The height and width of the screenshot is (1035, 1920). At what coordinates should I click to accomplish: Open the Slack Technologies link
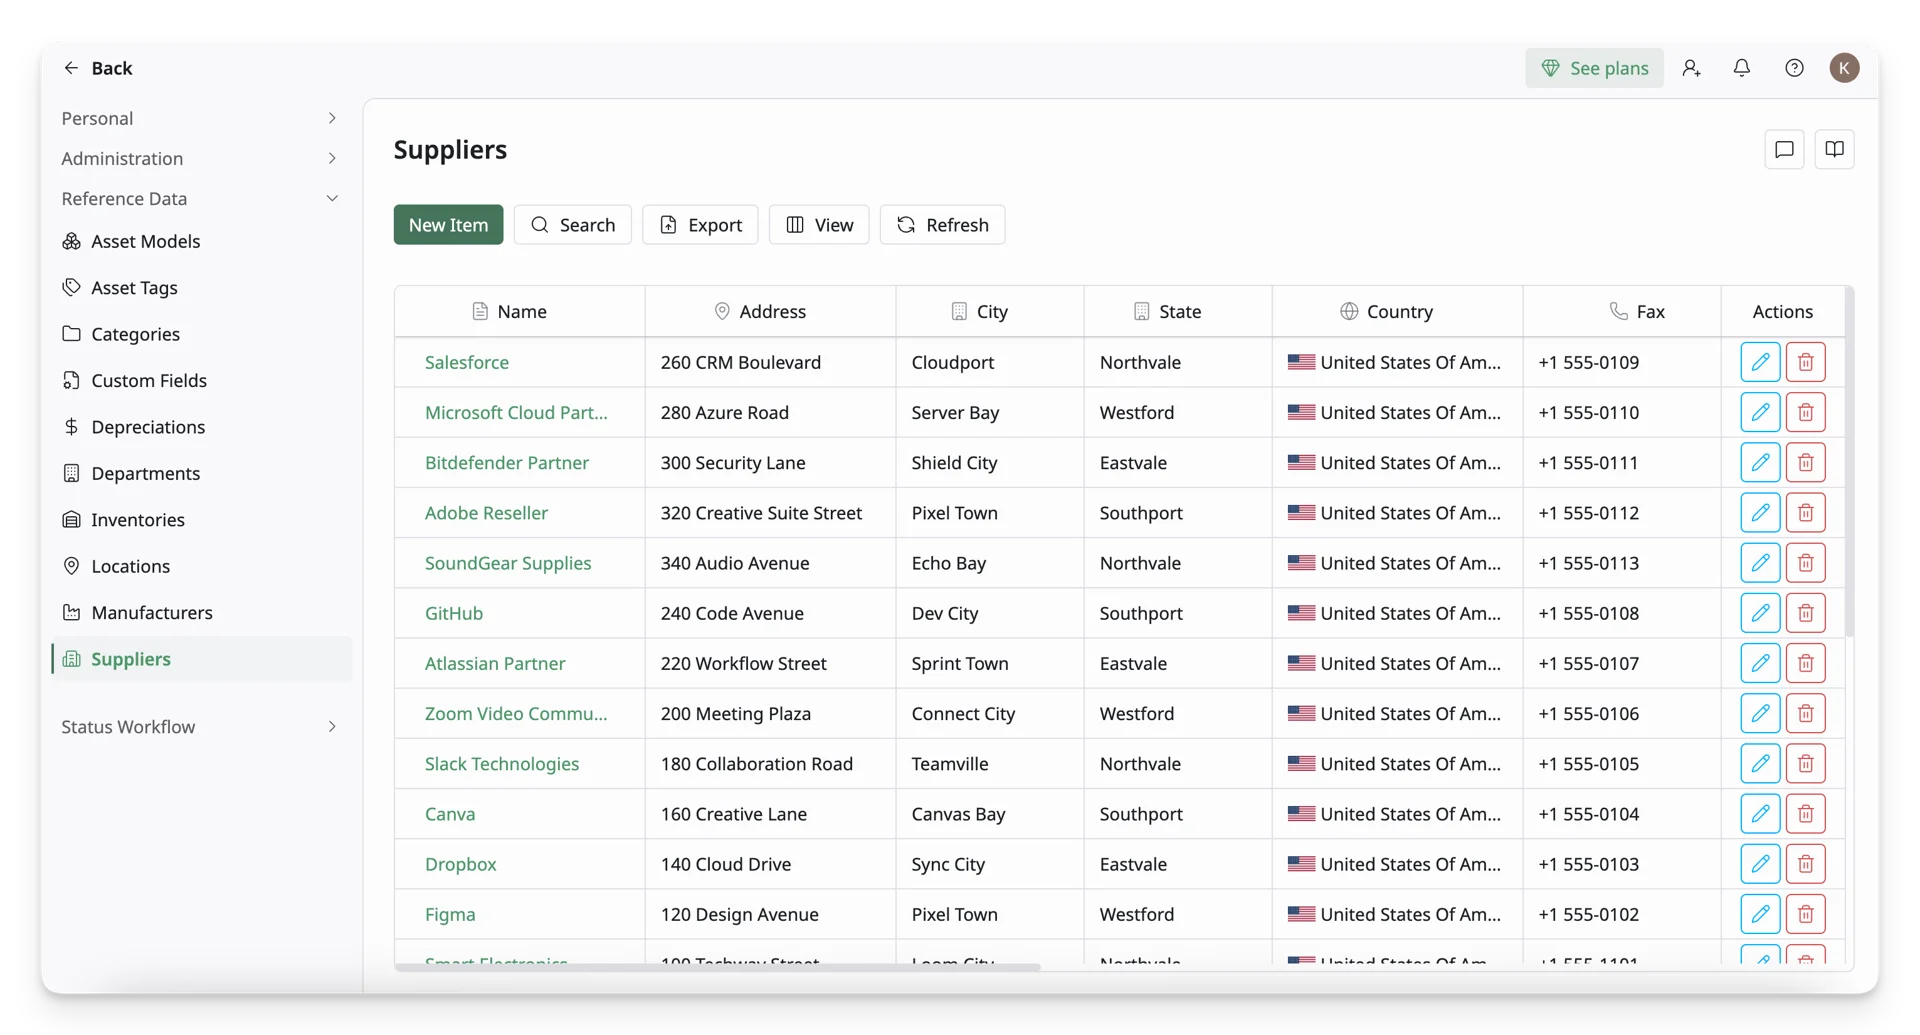(502, 763)
